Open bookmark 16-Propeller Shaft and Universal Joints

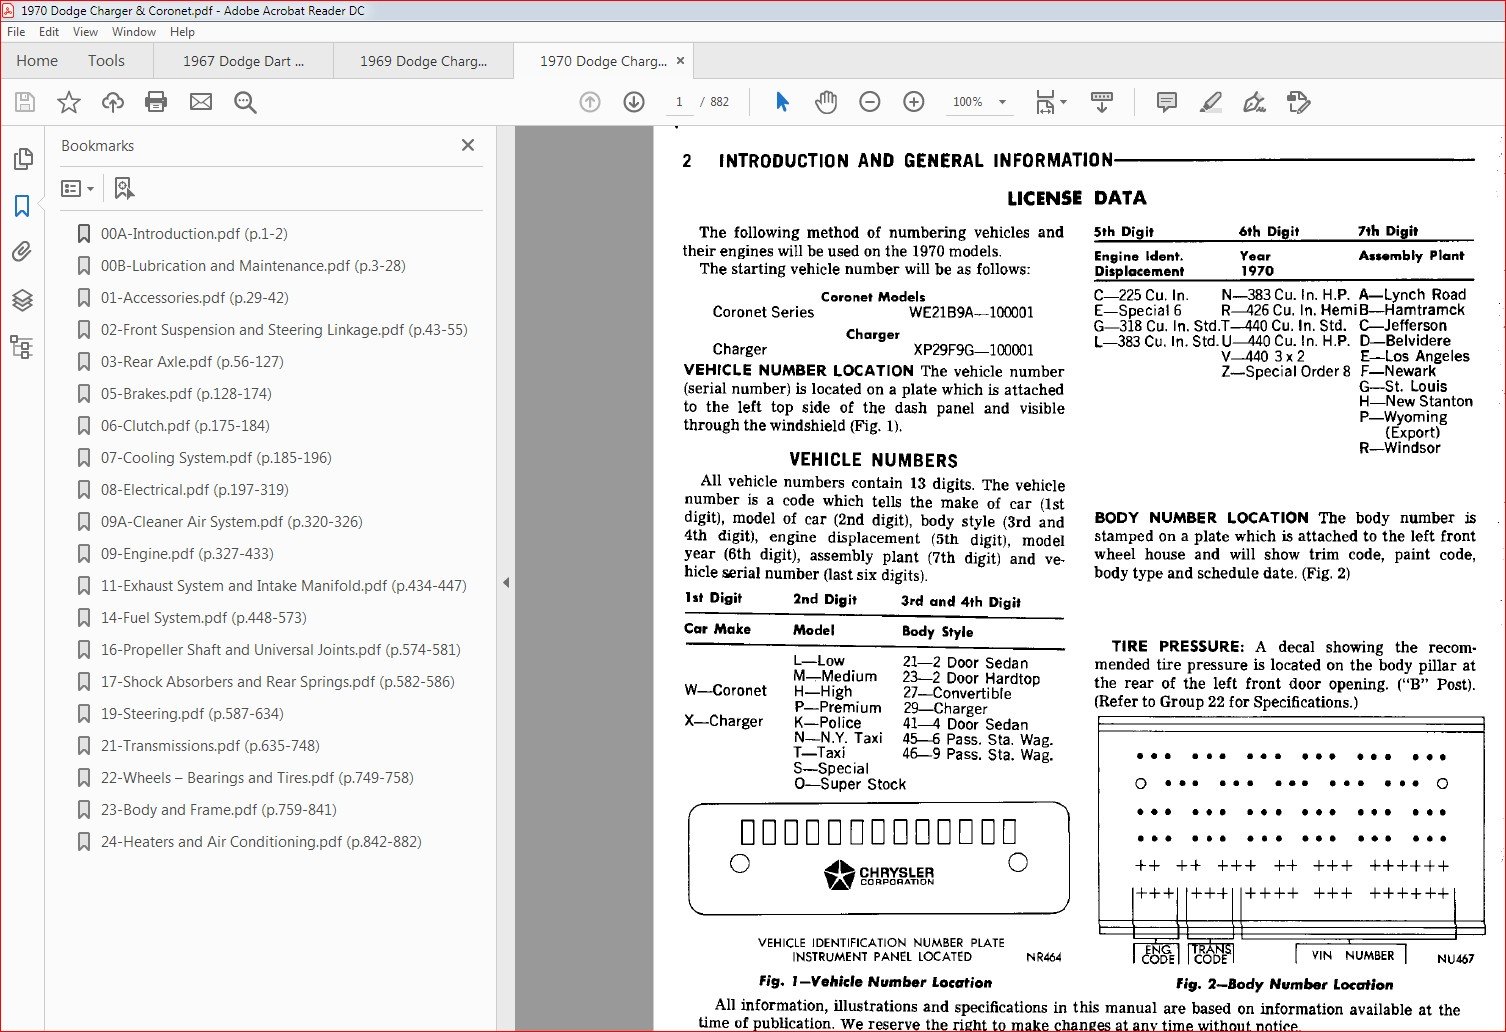pyautogui.click(x=280, y=650)
